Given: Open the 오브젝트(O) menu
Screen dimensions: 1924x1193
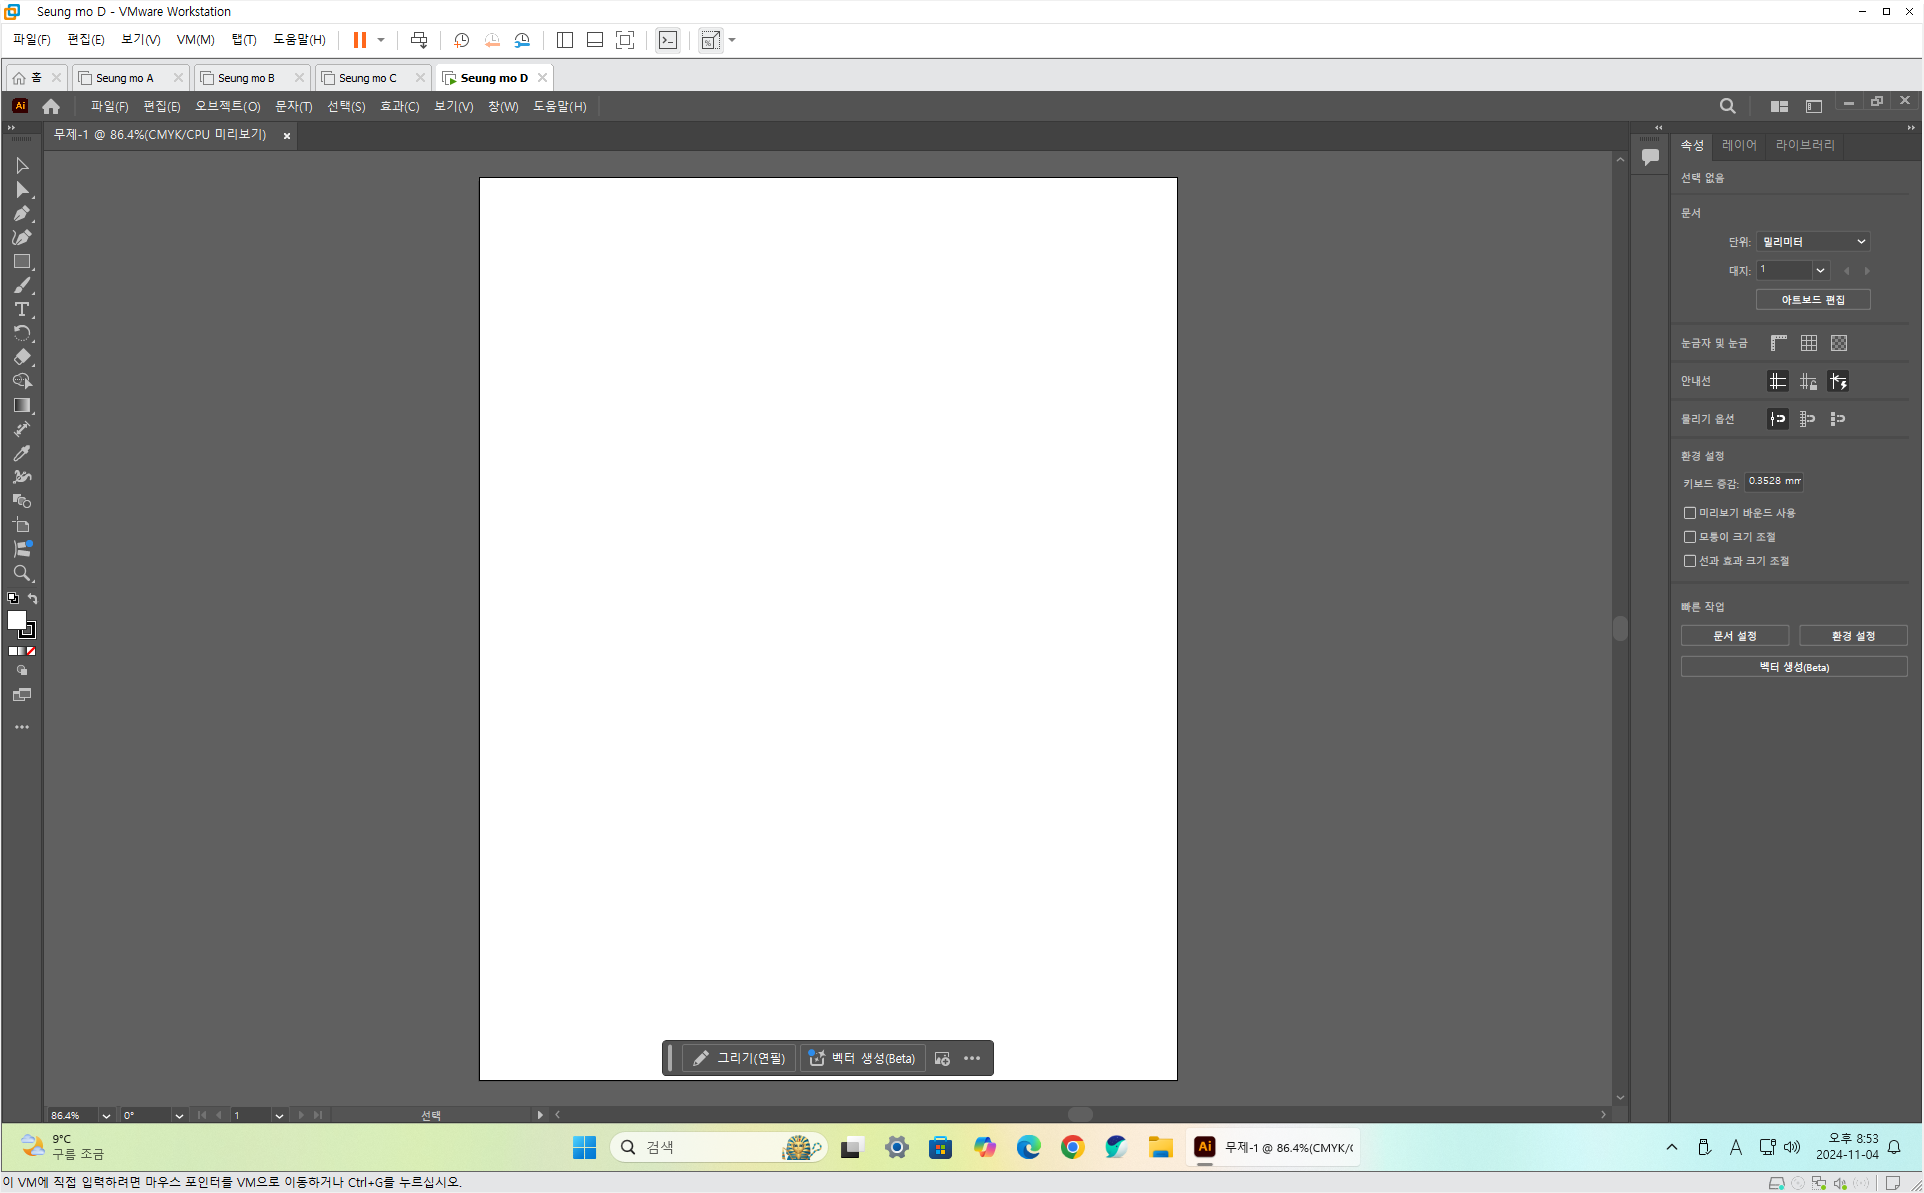Looking at the screenshot, I should (x=227, y=106).
